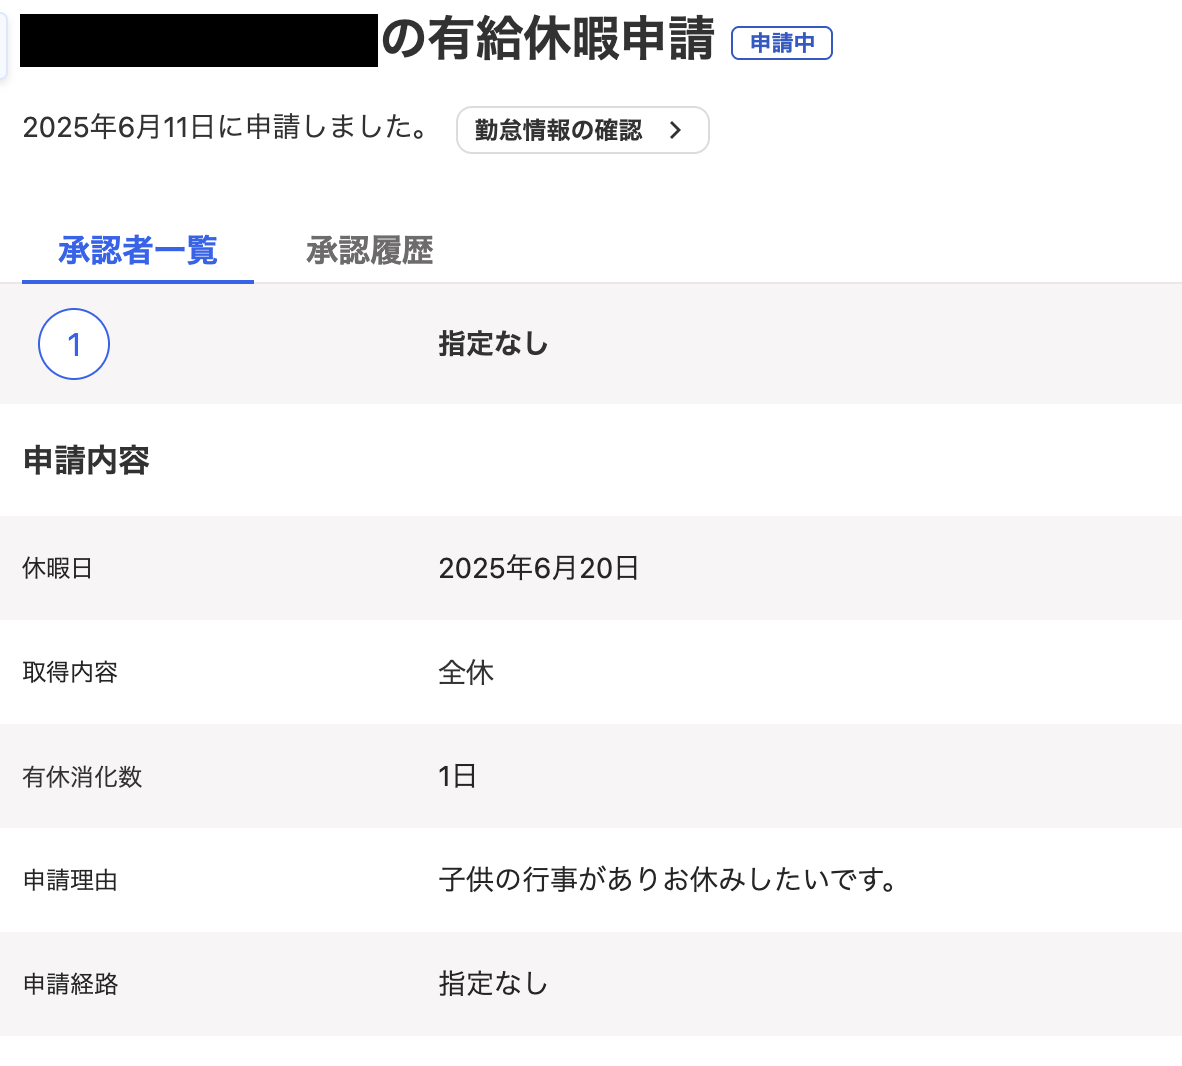Click the chevron arrow in 勤怠情報の確認
The image size is (1182, 1066).
675,130
